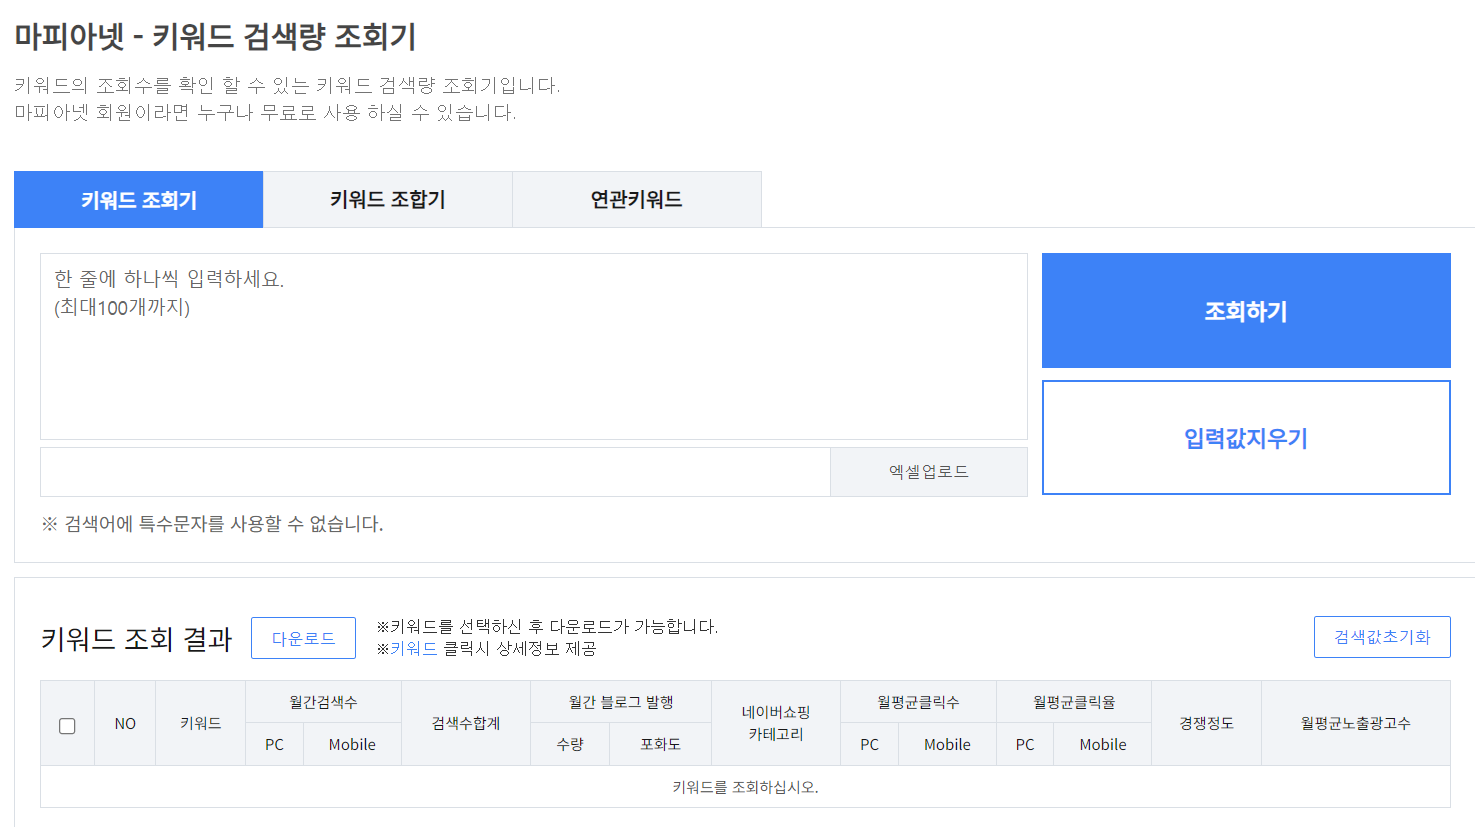
Task: Click the 월평균노출광고수 column header
Action: point(1356,724)
